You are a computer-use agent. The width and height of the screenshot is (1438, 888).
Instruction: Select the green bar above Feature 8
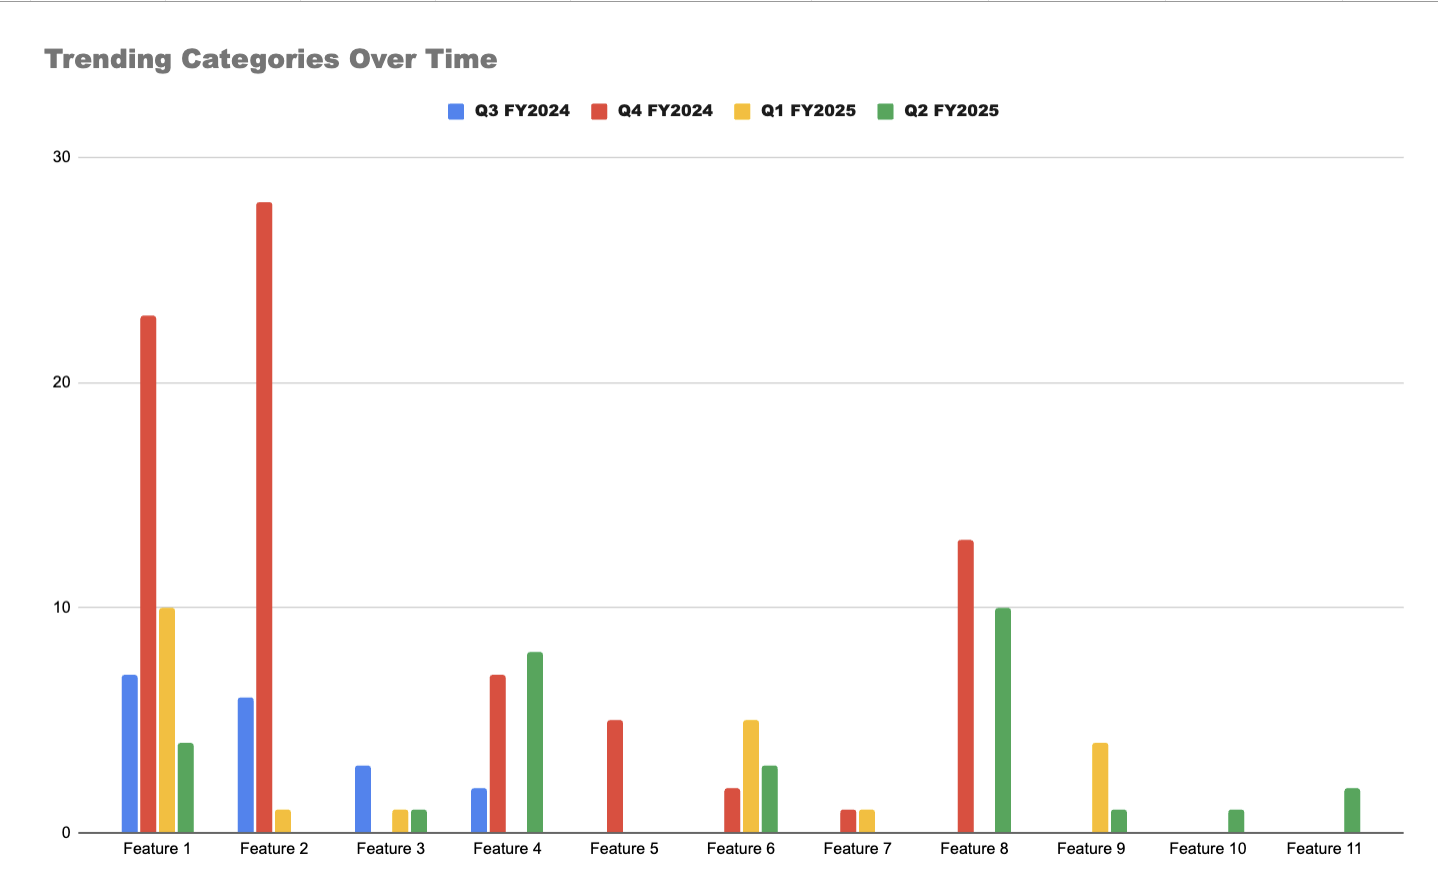1003,720
